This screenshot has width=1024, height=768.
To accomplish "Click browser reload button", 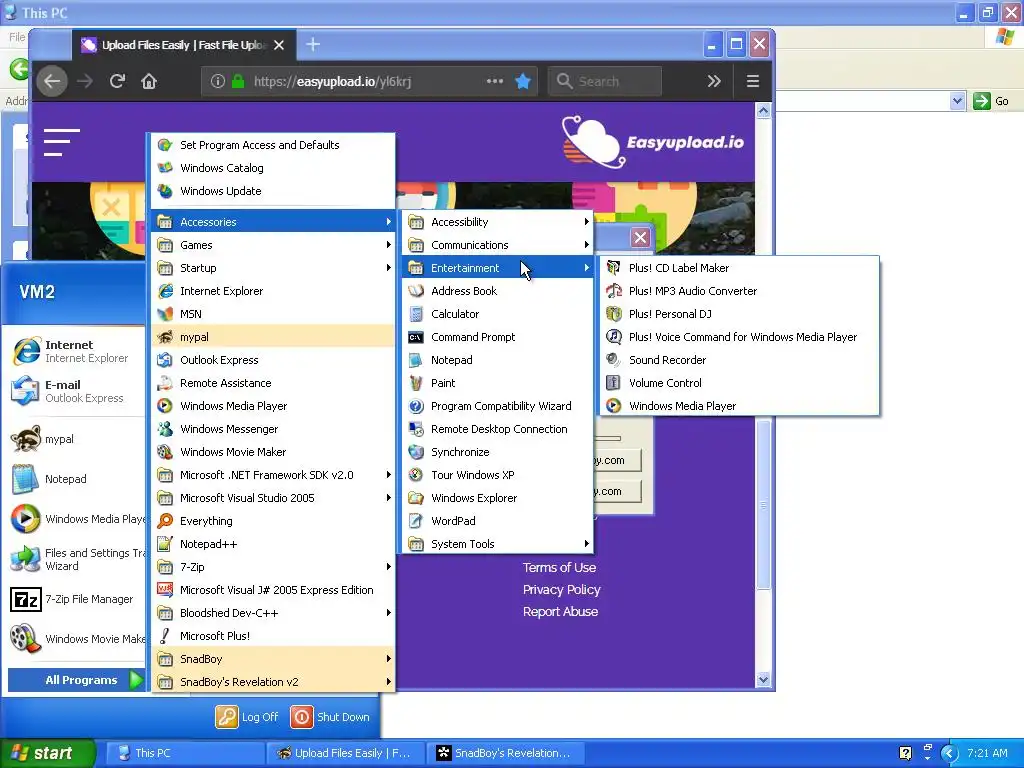I will click(x=118, y=81).
